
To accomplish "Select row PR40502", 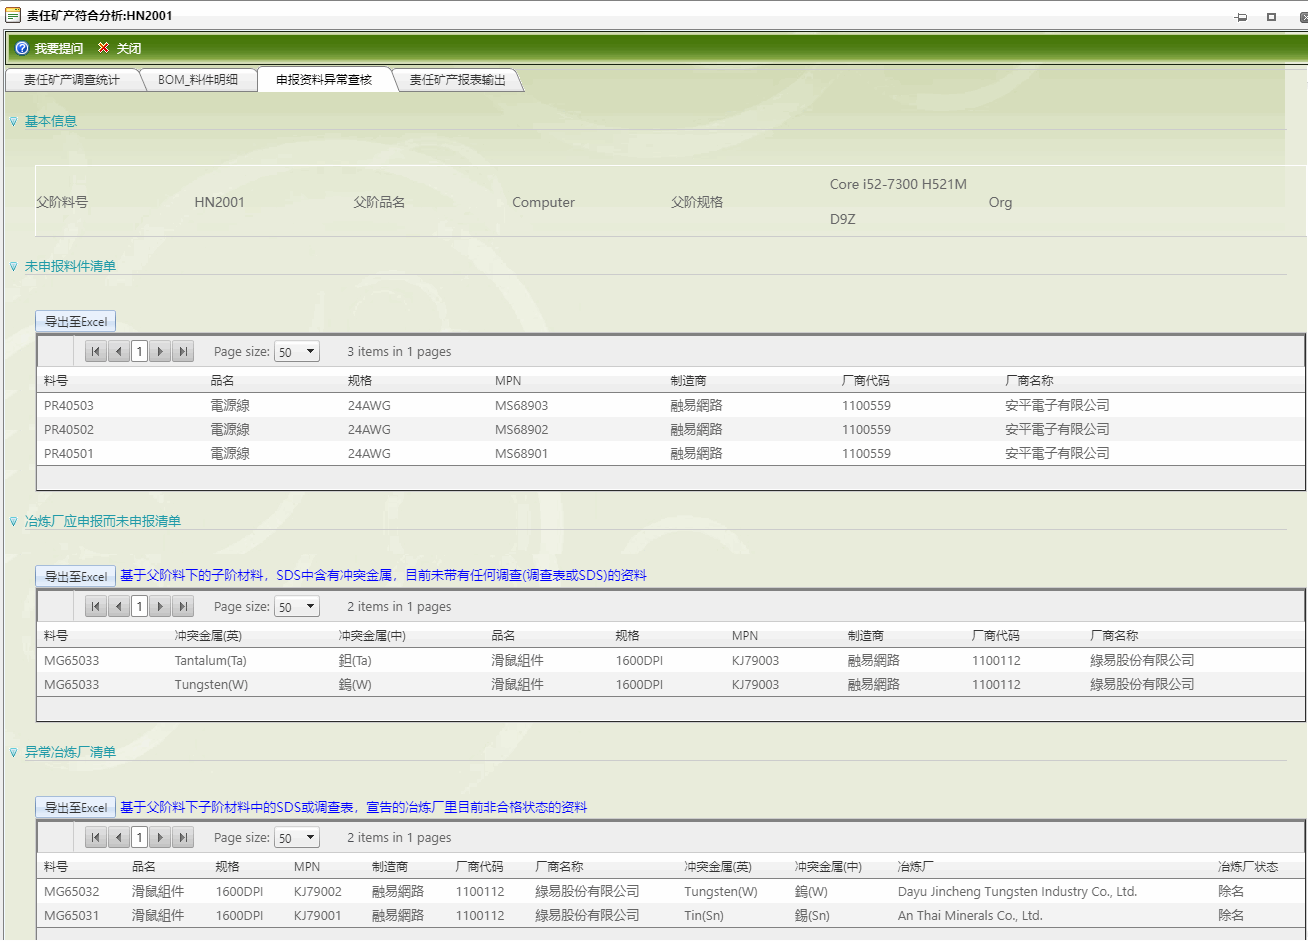I will 670,430.
